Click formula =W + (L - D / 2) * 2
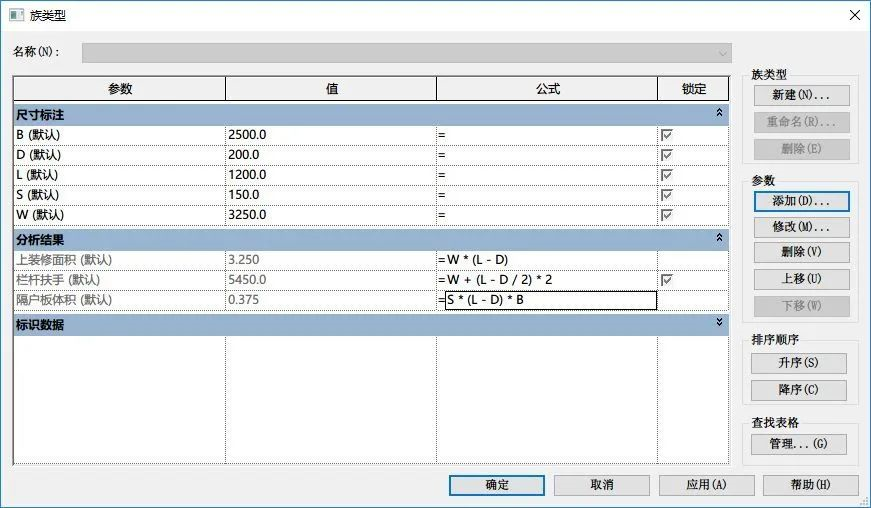This screenshot has height=508, width=871. pos(547,280)
